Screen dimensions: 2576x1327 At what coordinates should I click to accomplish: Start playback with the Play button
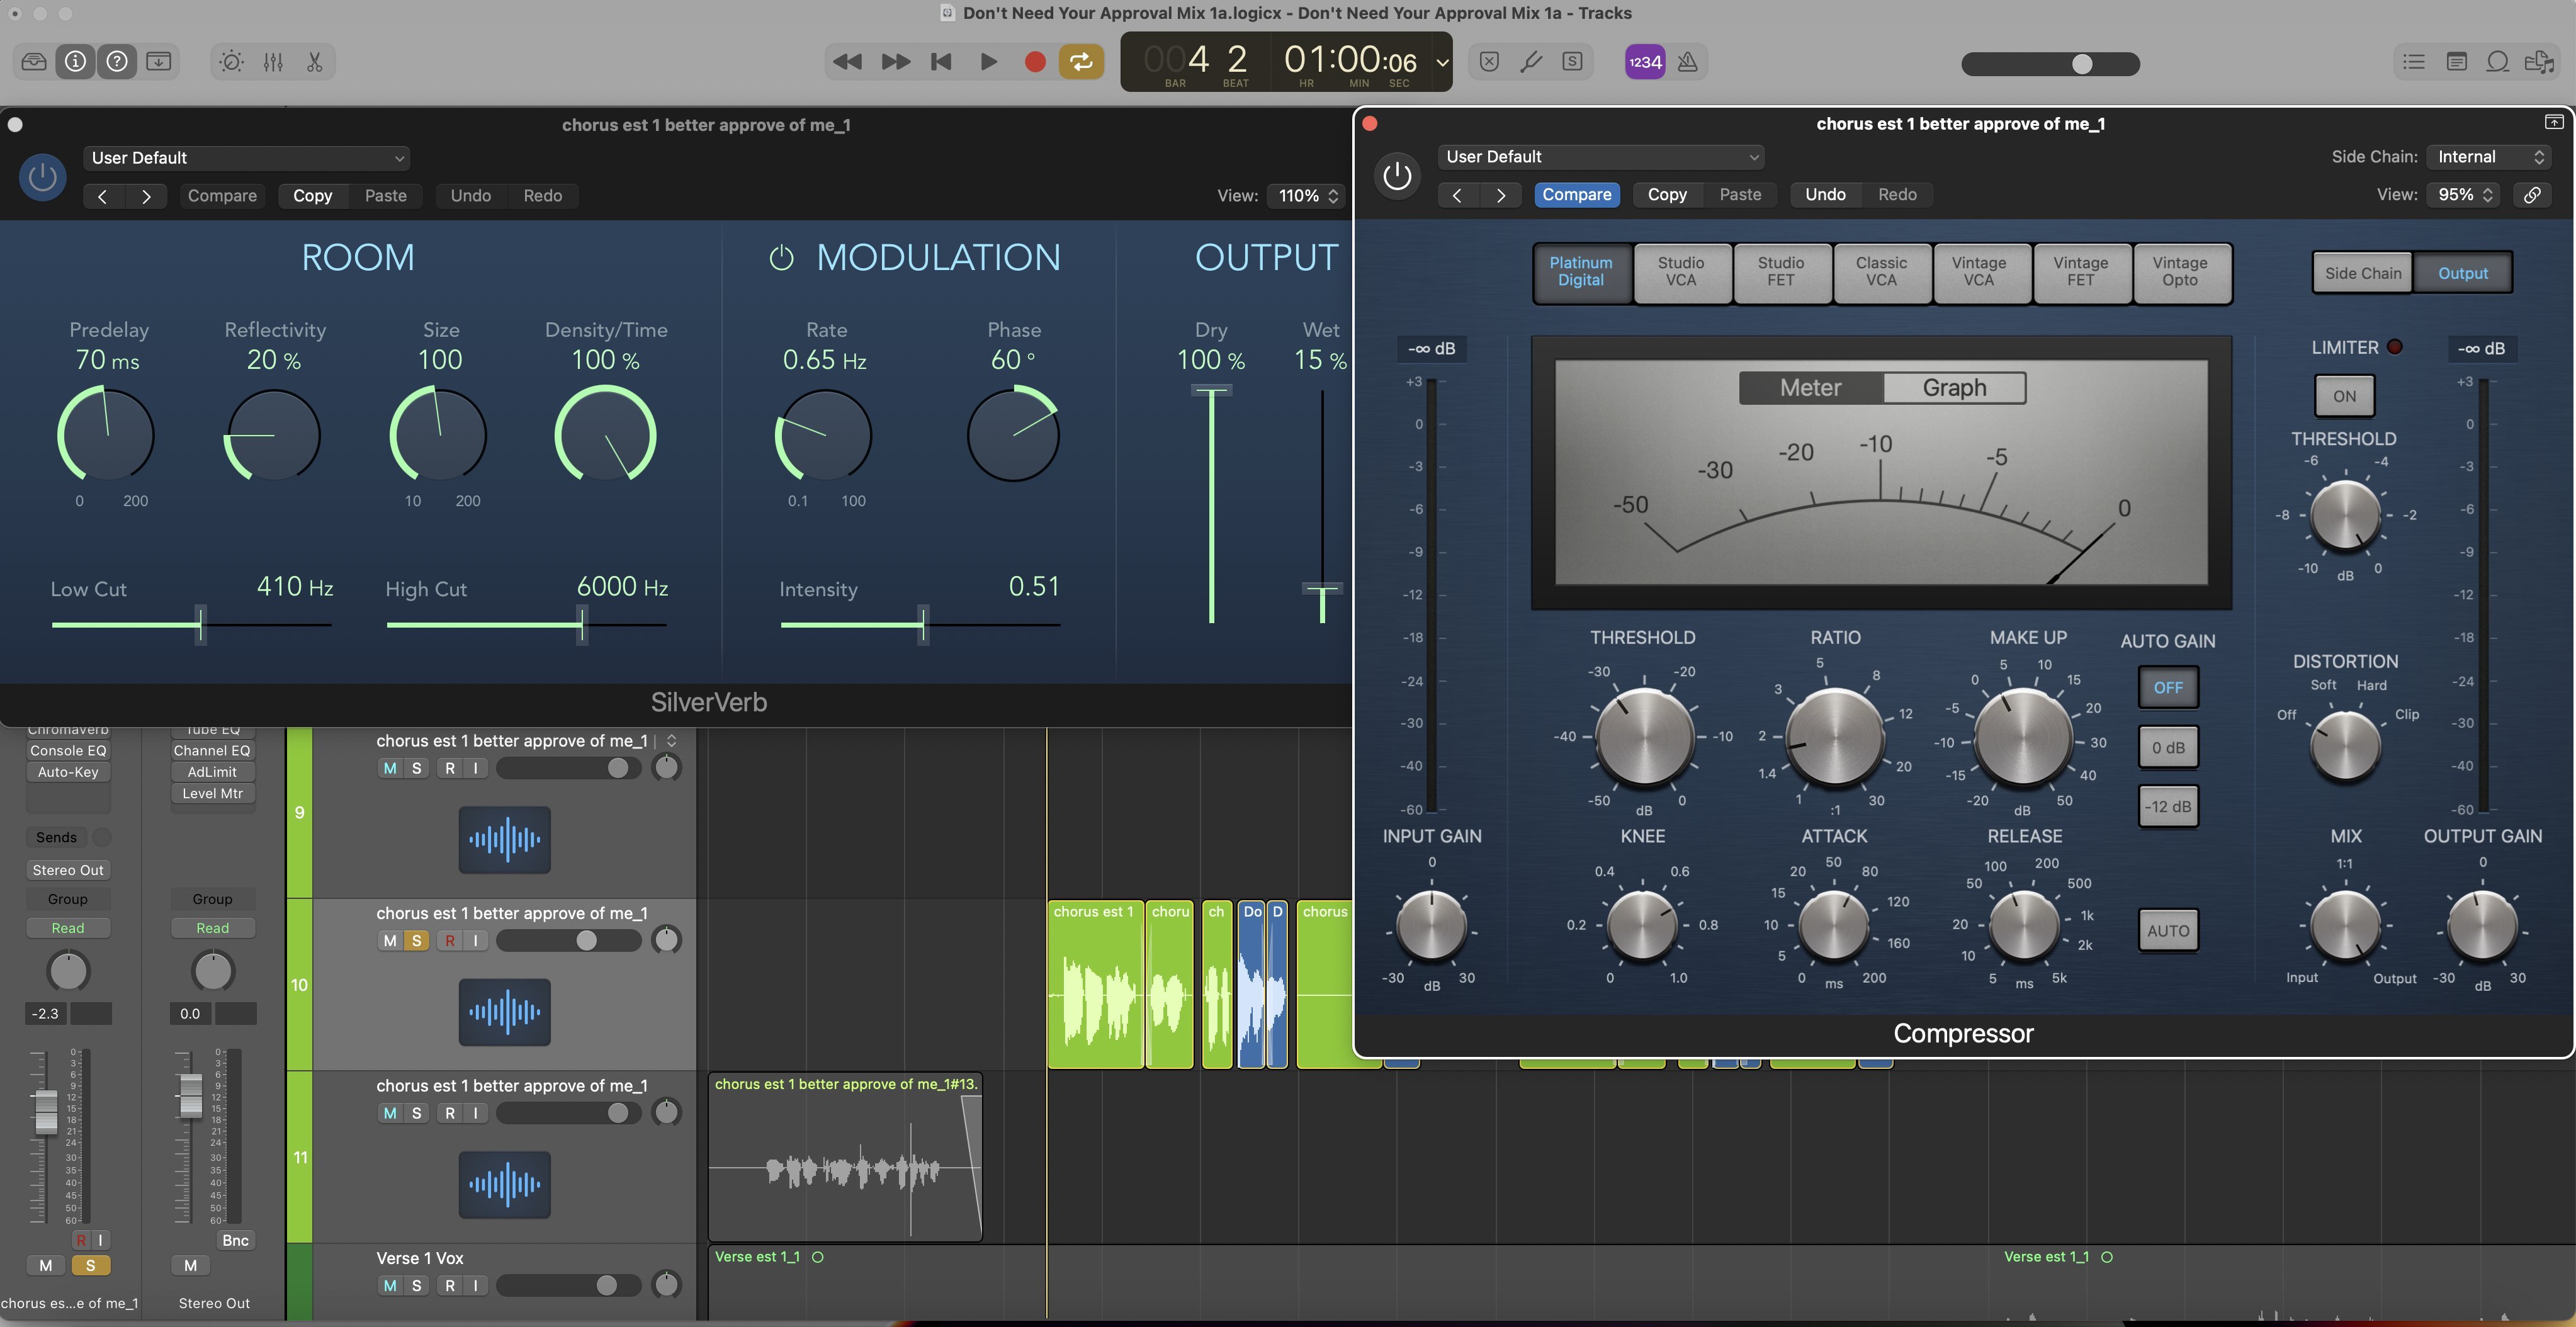pos(989,62)
